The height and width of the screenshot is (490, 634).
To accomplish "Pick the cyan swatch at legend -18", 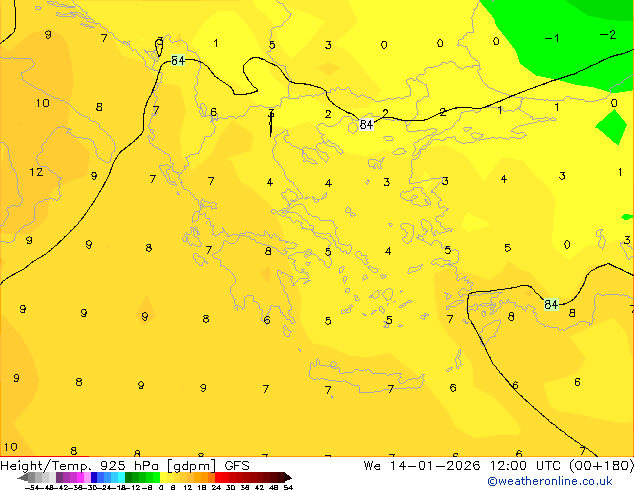I will [121, 477].
